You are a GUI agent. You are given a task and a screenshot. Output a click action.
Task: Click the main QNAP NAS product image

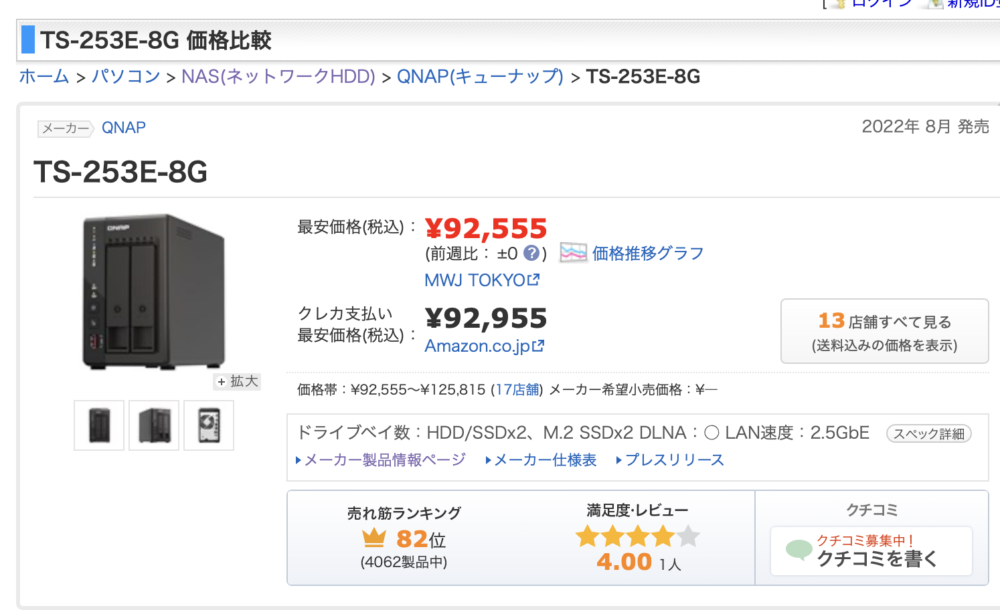click(154, 295)
